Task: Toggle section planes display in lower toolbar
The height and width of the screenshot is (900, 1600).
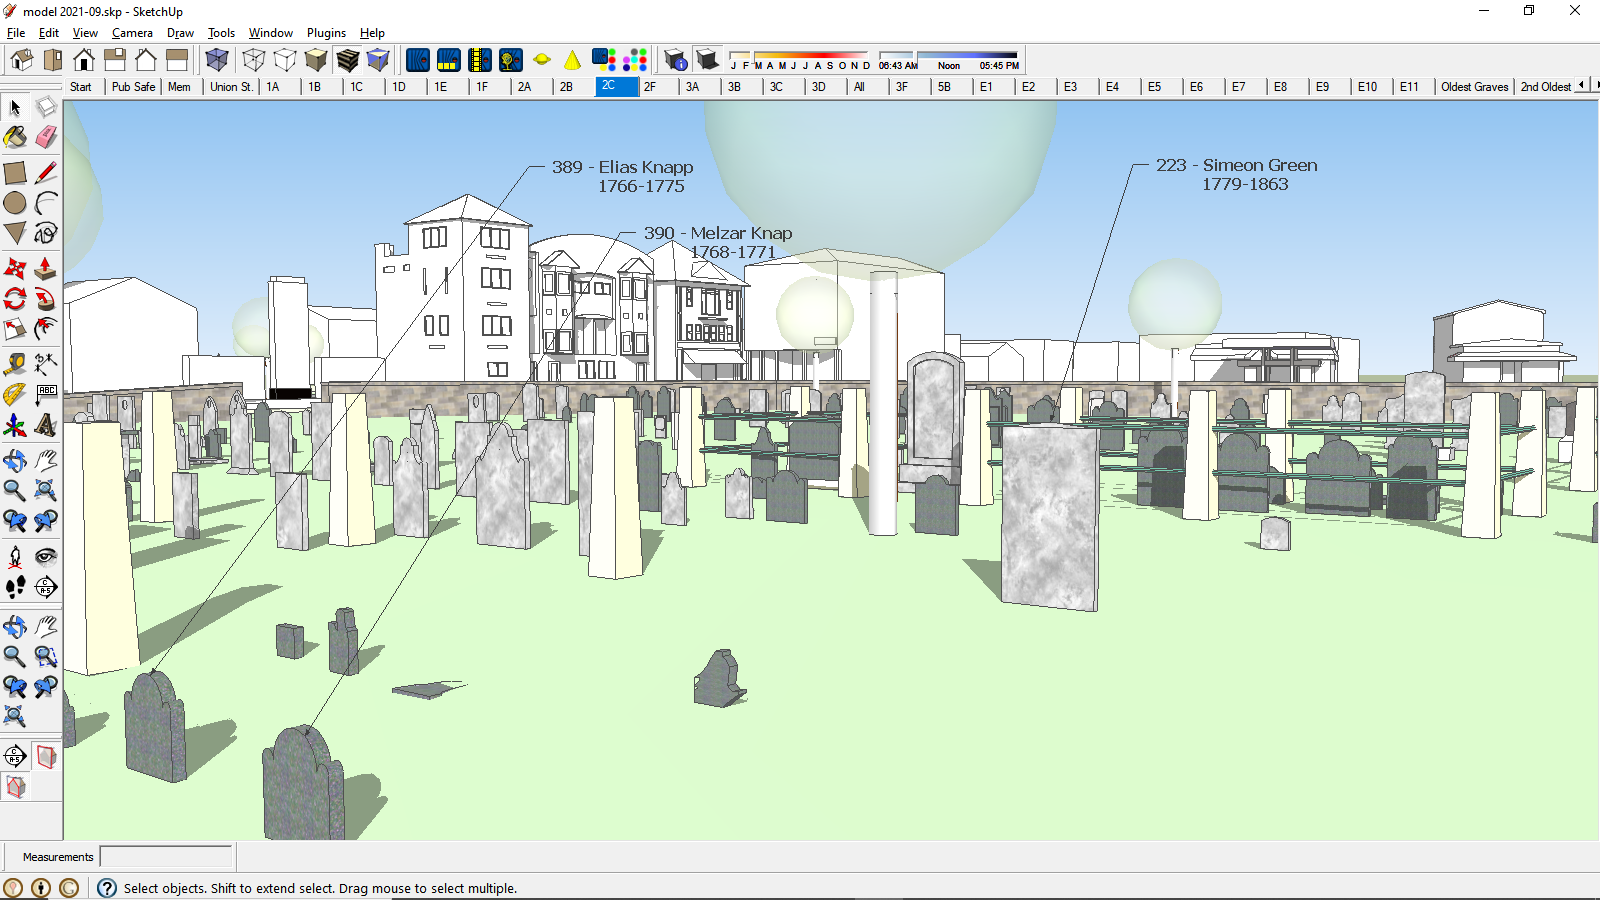Action: [46, 757]
